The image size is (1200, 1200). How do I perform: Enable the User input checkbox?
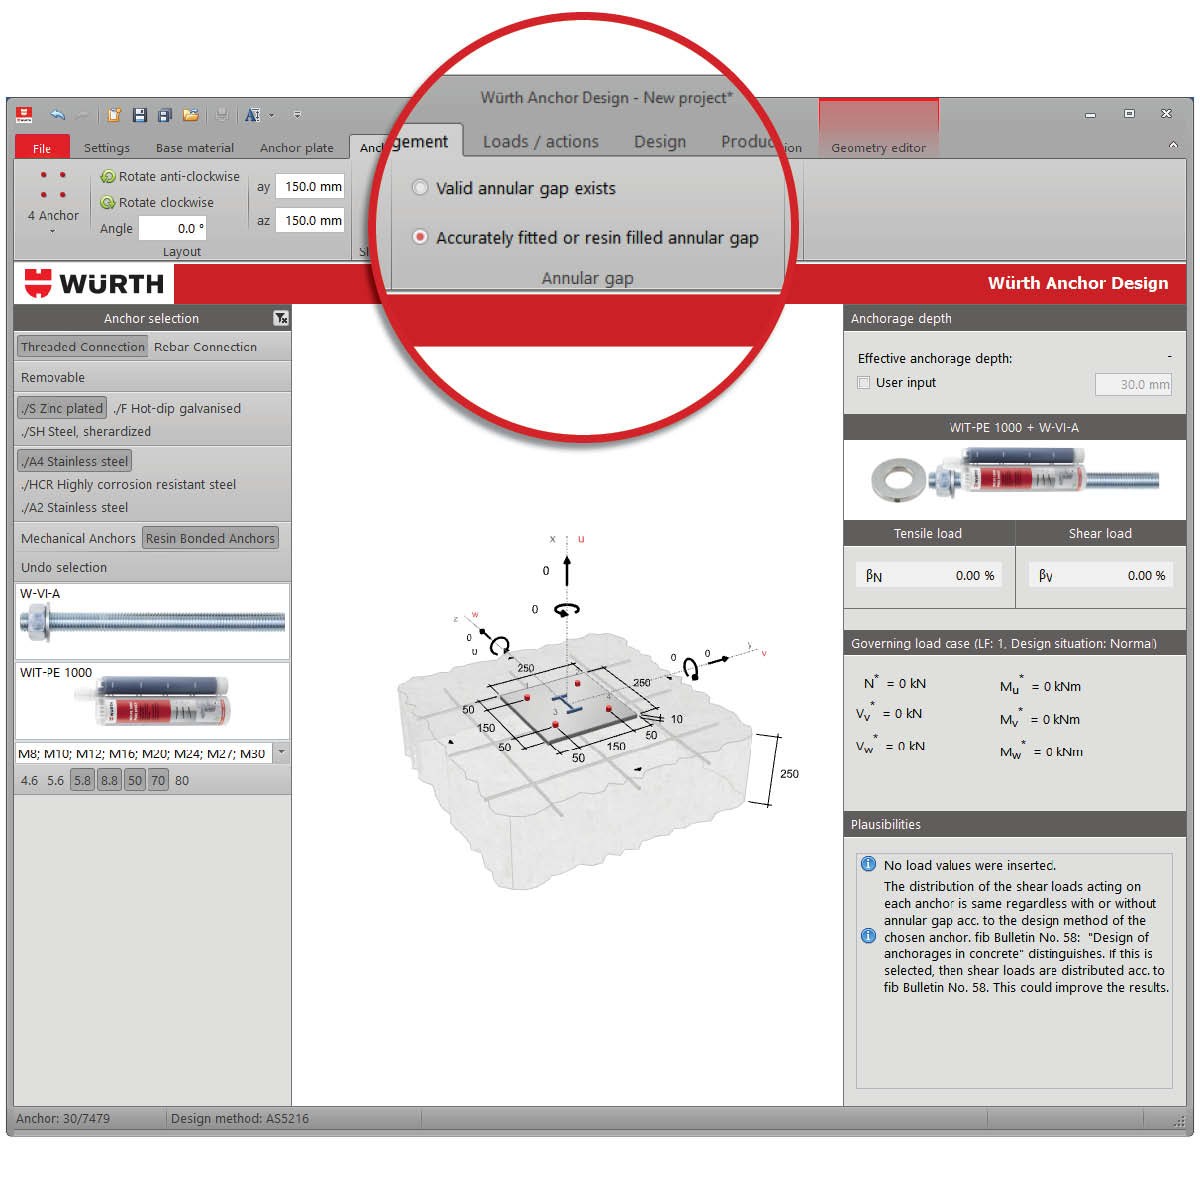pyautogui.click(x=864, y=382)
